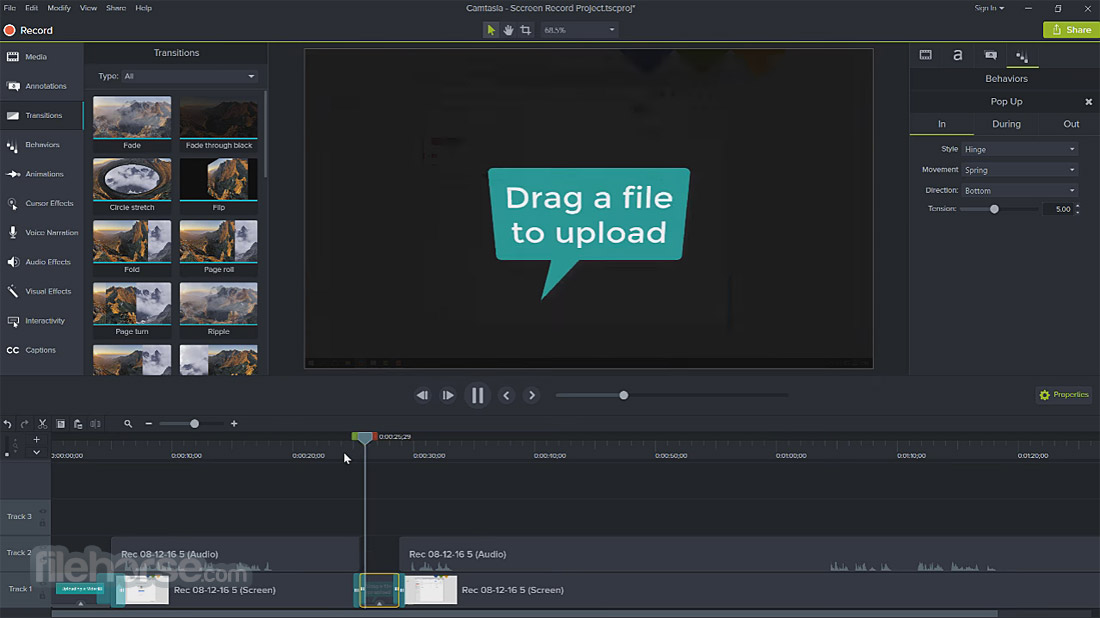Open the text properties tab icon
1100x618 pixels.
(x=957, y=56)
